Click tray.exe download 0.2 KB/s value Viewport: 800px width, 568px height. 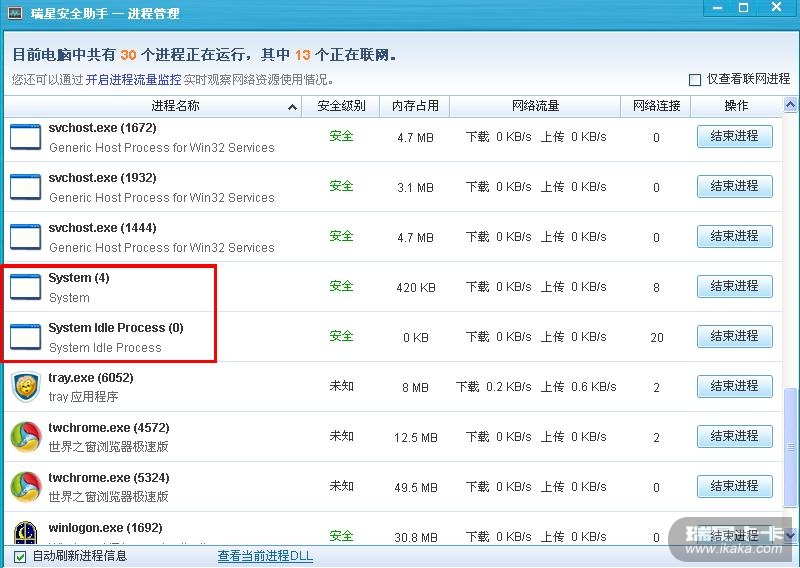point(508,387)
